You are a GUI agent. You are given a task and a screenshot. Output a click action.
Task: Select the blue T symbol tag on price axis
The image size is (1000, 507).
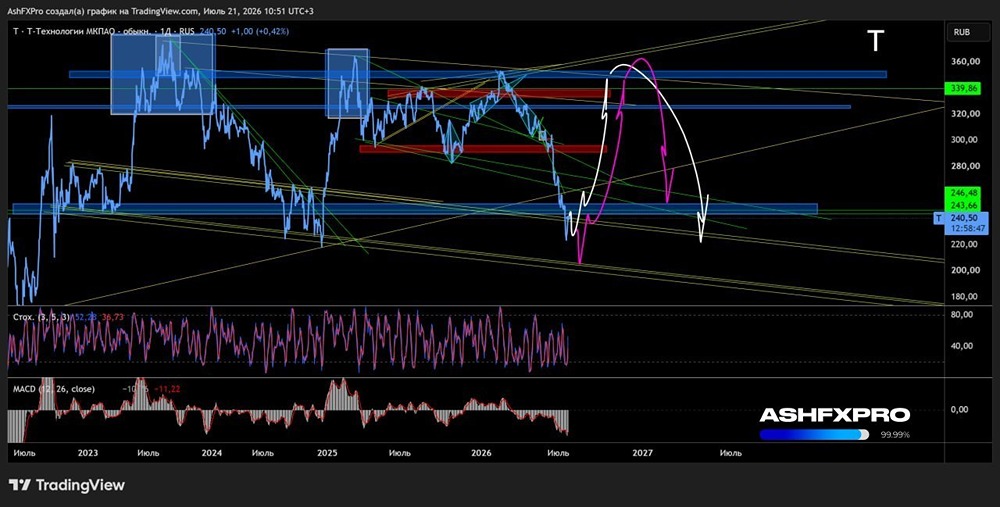click(x=938, y=218)
